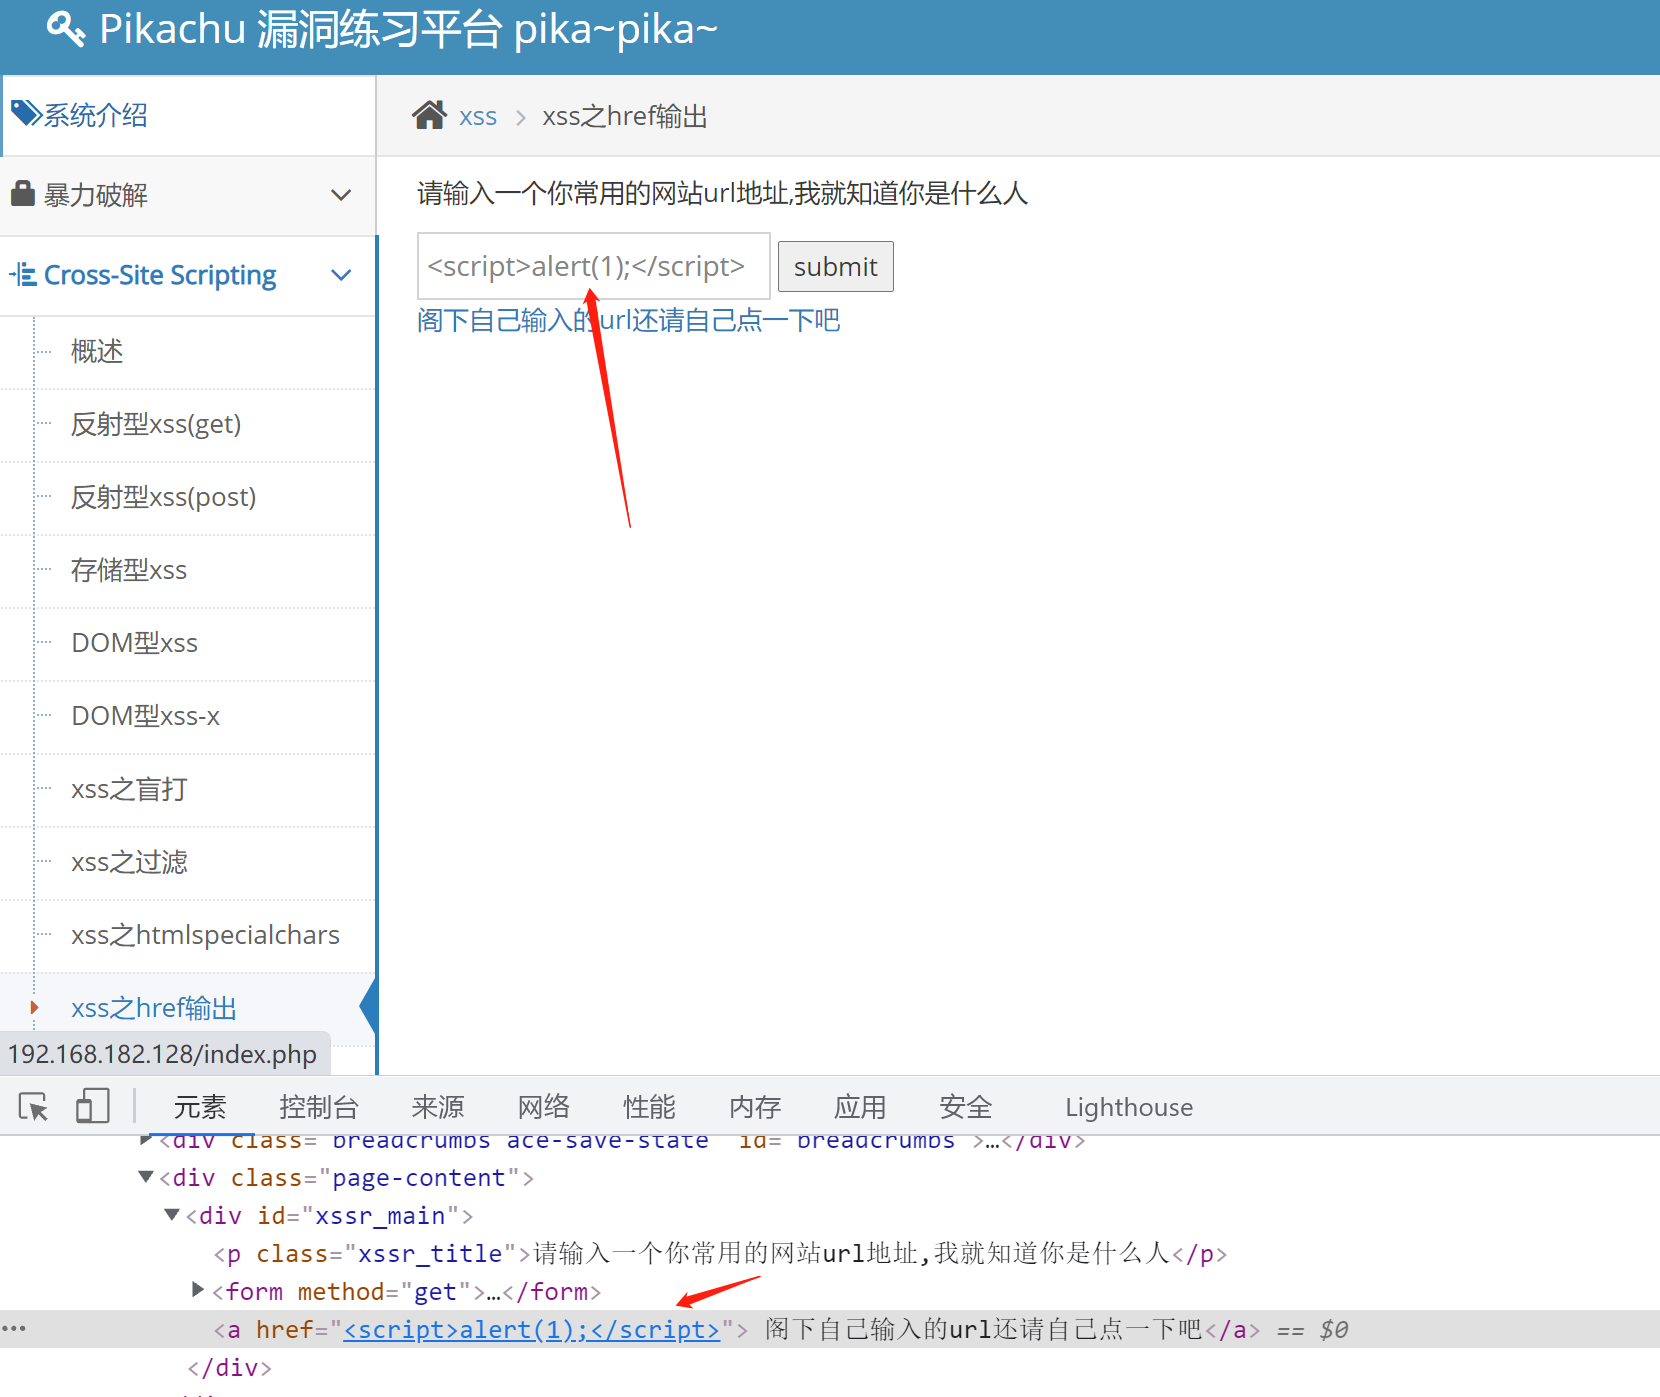
Task: Open 反射型xss(get) in the sidebar
Action: coord(156,424)
